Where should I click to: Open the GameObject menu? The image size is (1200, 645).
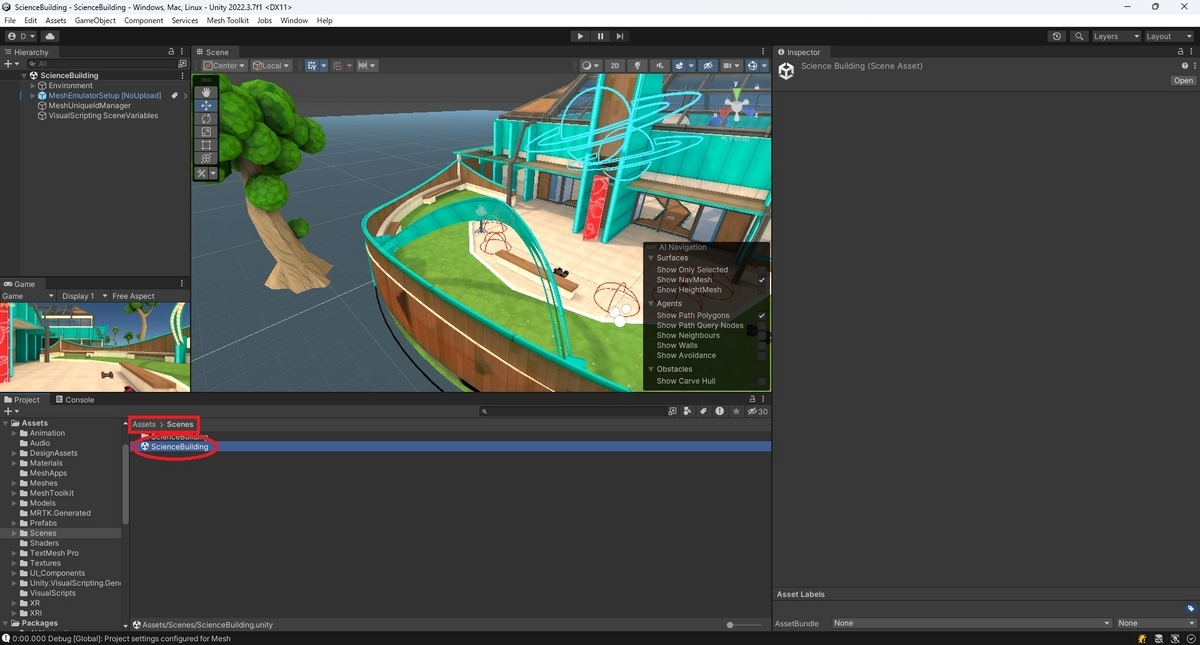pos(95,20)
